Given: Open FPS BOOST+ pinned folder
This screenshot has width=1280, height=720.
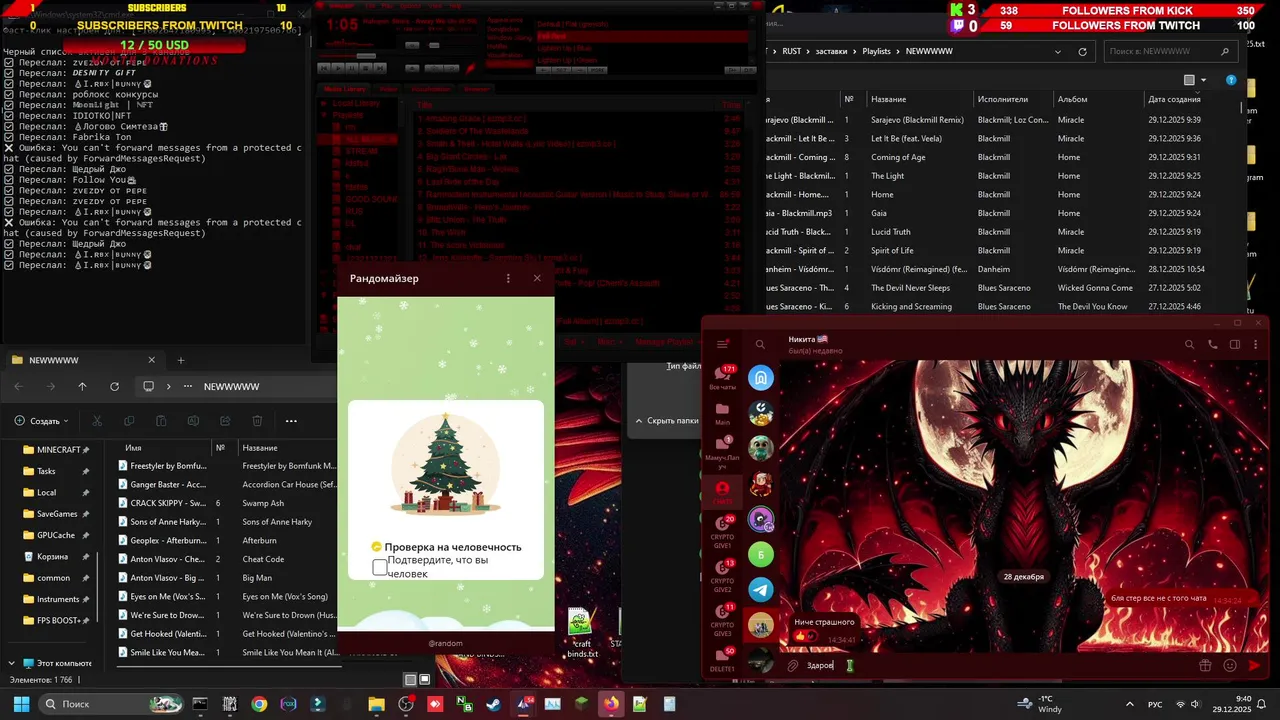Looking at the screenshot, I should (x=58, y=620).
